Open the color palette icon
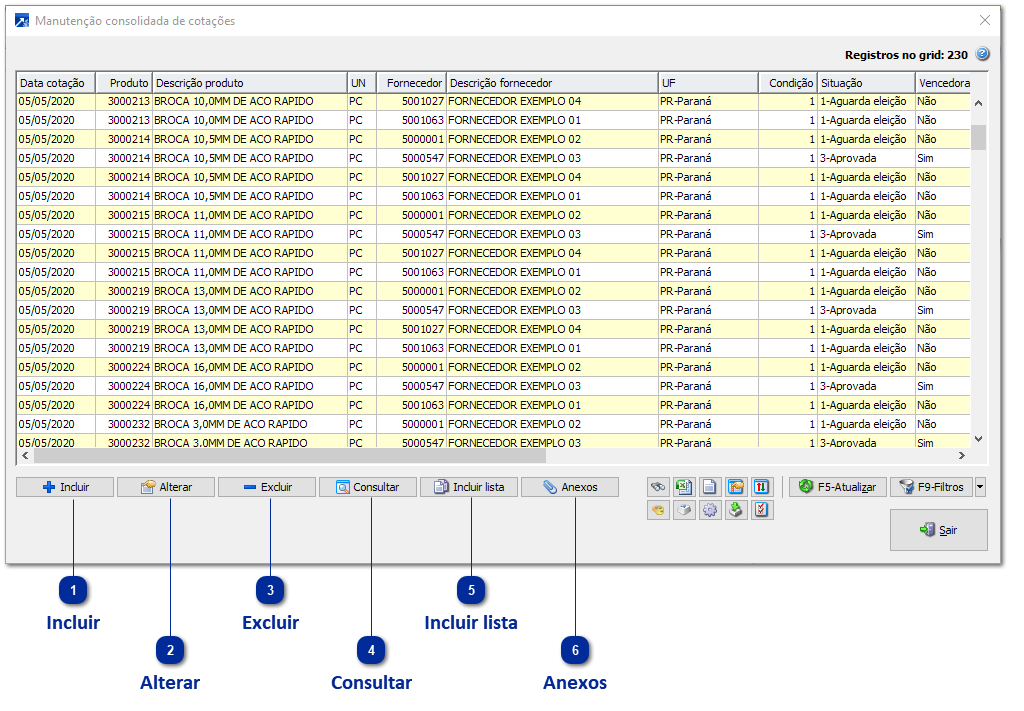This screenshot has width=1024, height=711. pyautogui.click(x=658, y=510)
